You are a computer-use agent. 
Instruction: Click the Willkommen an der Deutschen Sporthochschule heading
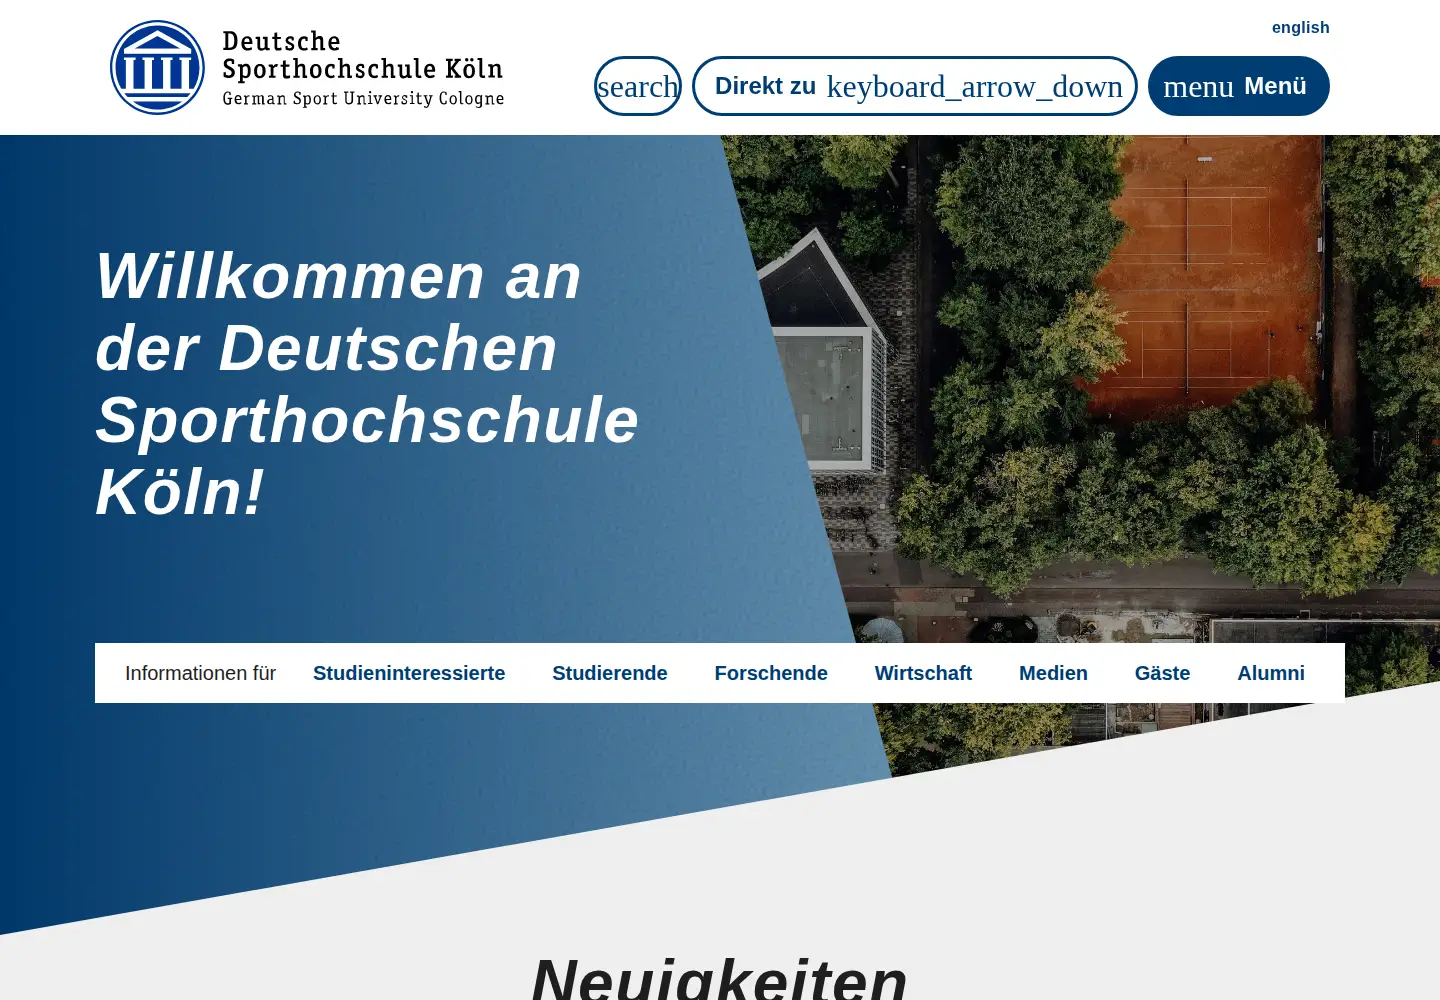pos(367,384)
